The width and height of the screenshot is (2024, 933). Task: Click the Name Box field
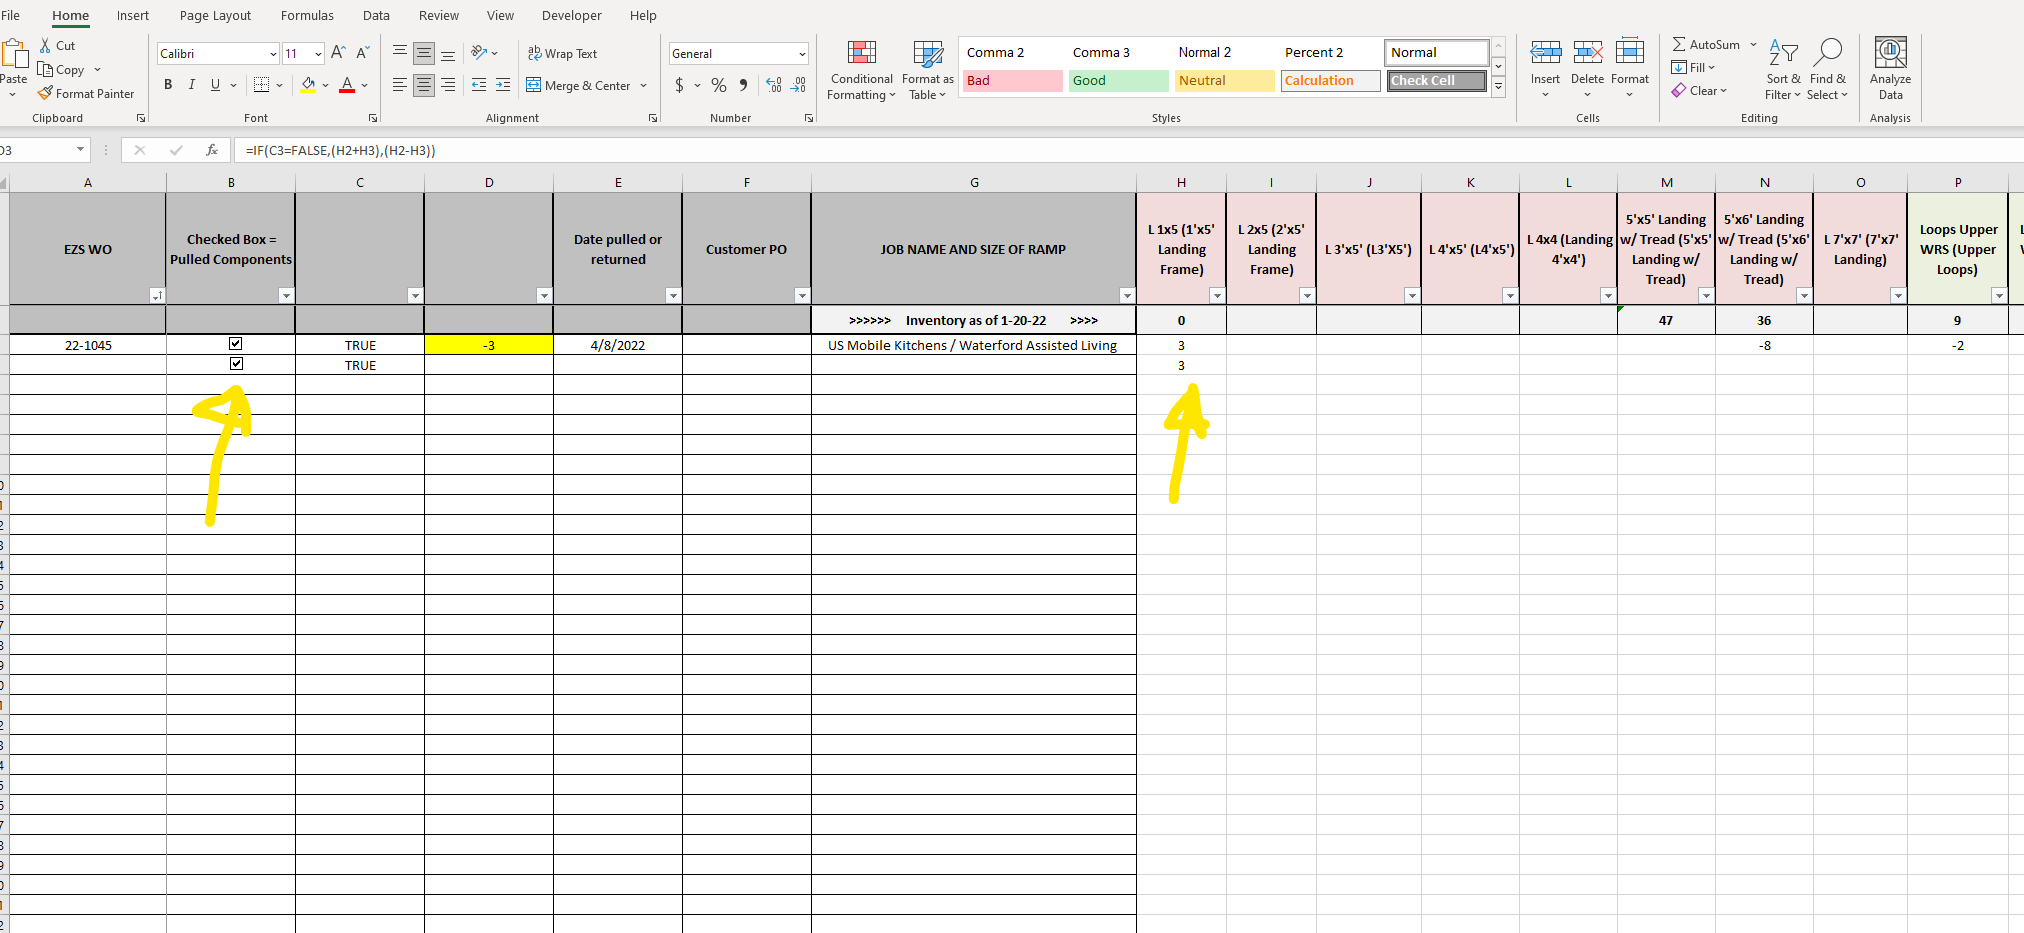[x=36, y=150]
